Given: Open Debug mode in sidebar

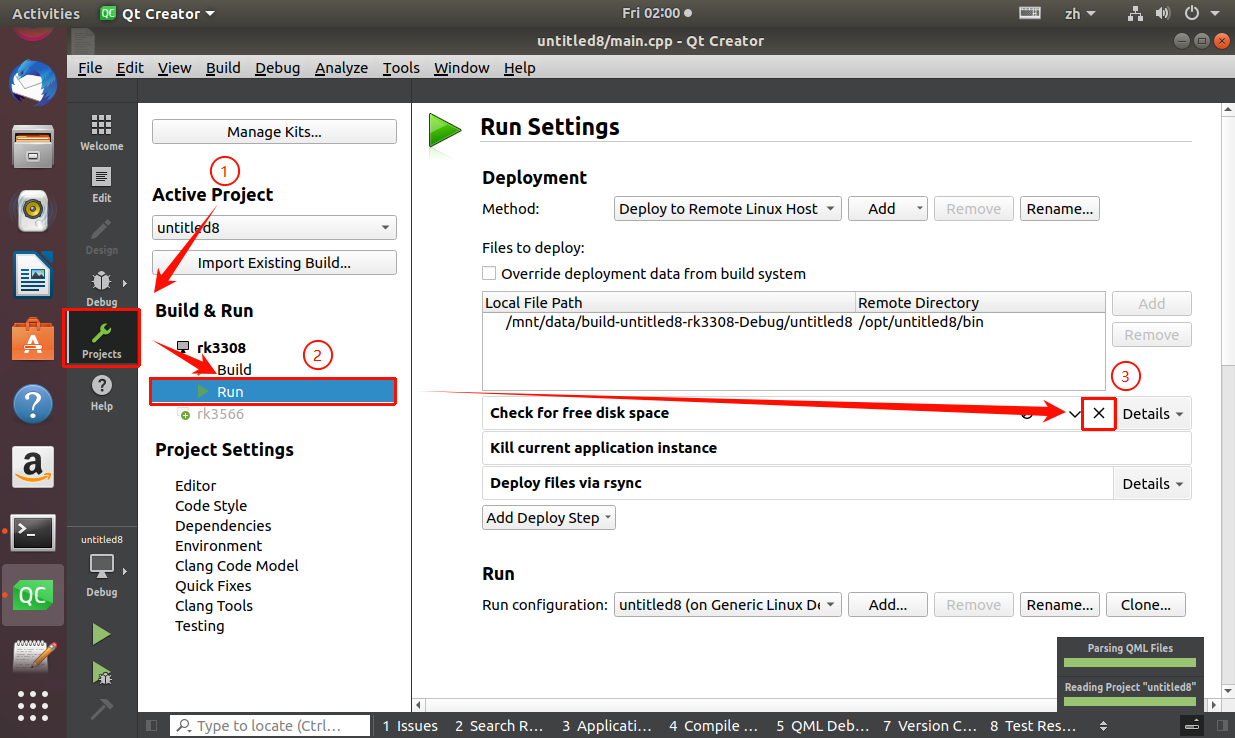Looking at the screenshot, I should coord(101,288).
